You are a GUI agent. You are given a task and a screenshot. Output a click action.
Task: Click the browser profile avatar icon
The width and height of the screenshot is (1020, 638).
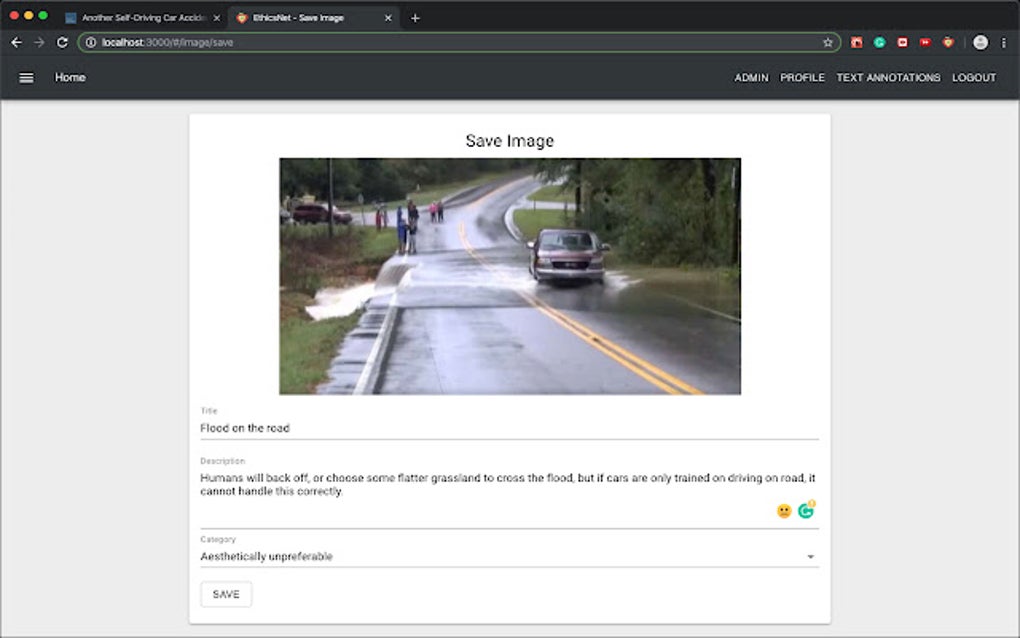(979, 42)
